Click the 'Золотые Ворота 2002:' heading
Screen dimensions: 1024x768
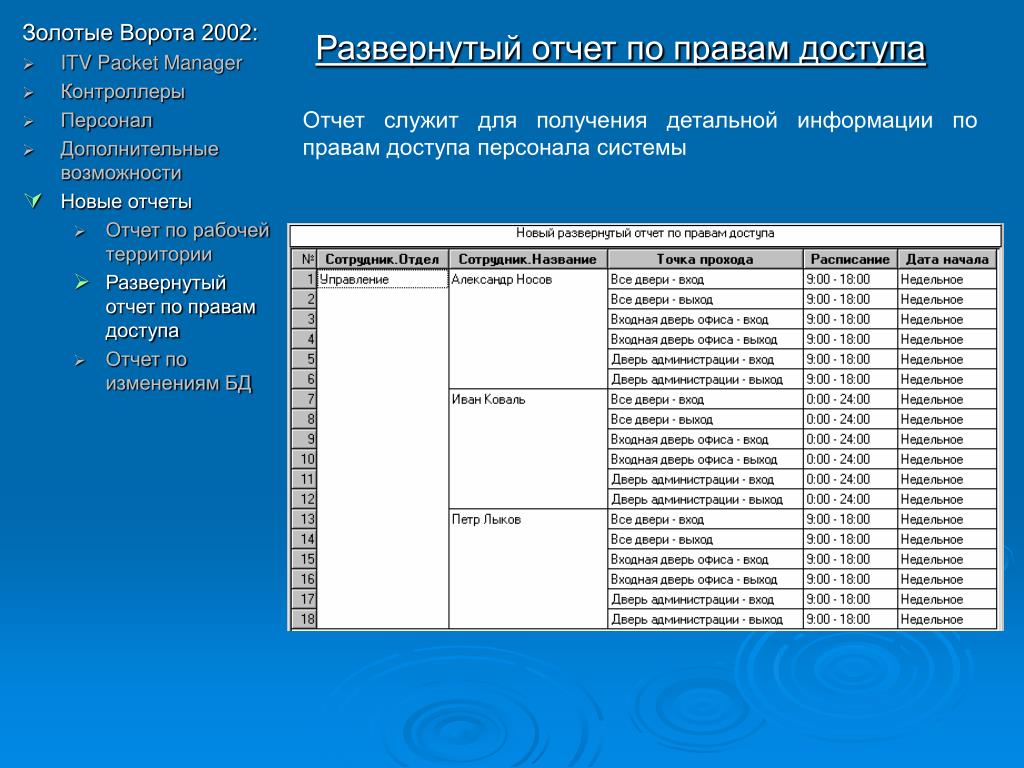click(x=140, y=33)
